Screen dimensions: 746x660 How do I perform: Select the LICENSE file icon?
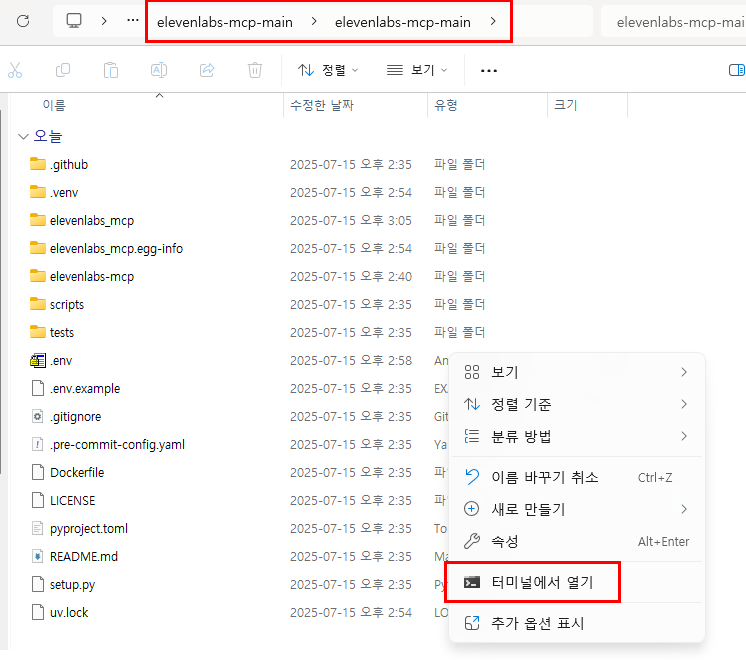38,501
